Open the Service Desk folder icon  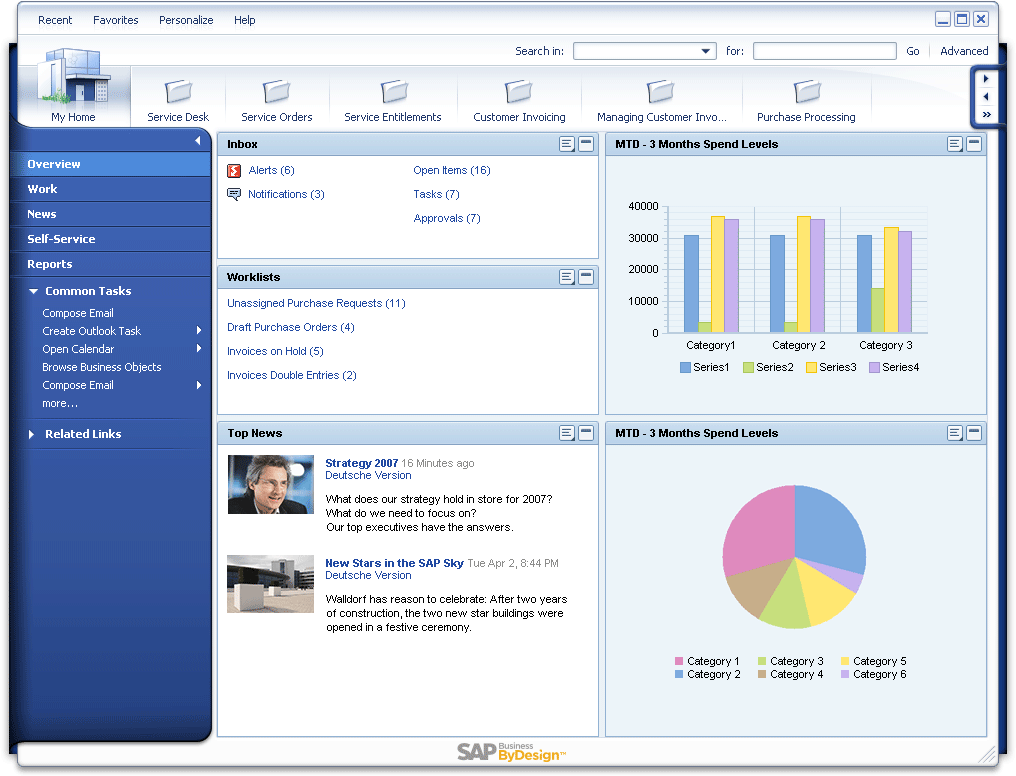tap(178, 91)
